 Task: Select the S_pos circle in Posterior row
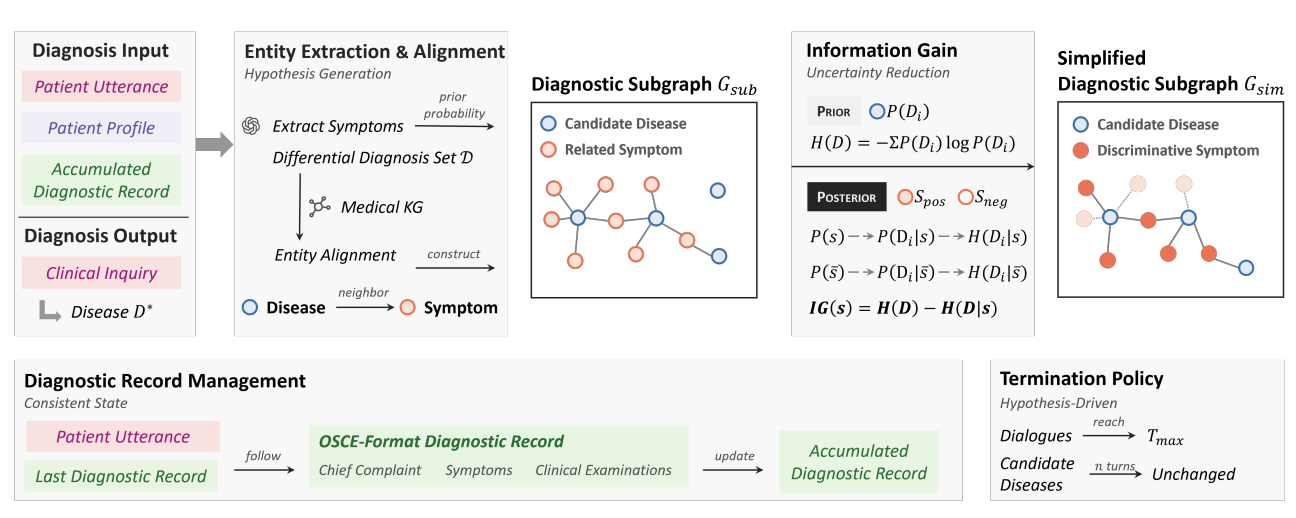coord(905,198)
